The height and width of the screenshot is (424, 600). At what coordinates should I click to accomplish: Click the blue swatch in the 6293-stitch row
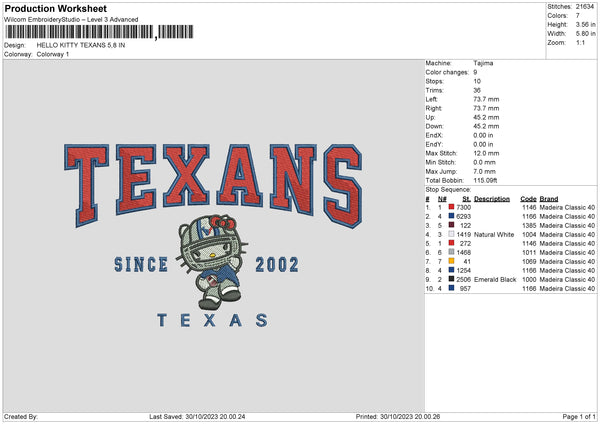[x=452, y=216]
